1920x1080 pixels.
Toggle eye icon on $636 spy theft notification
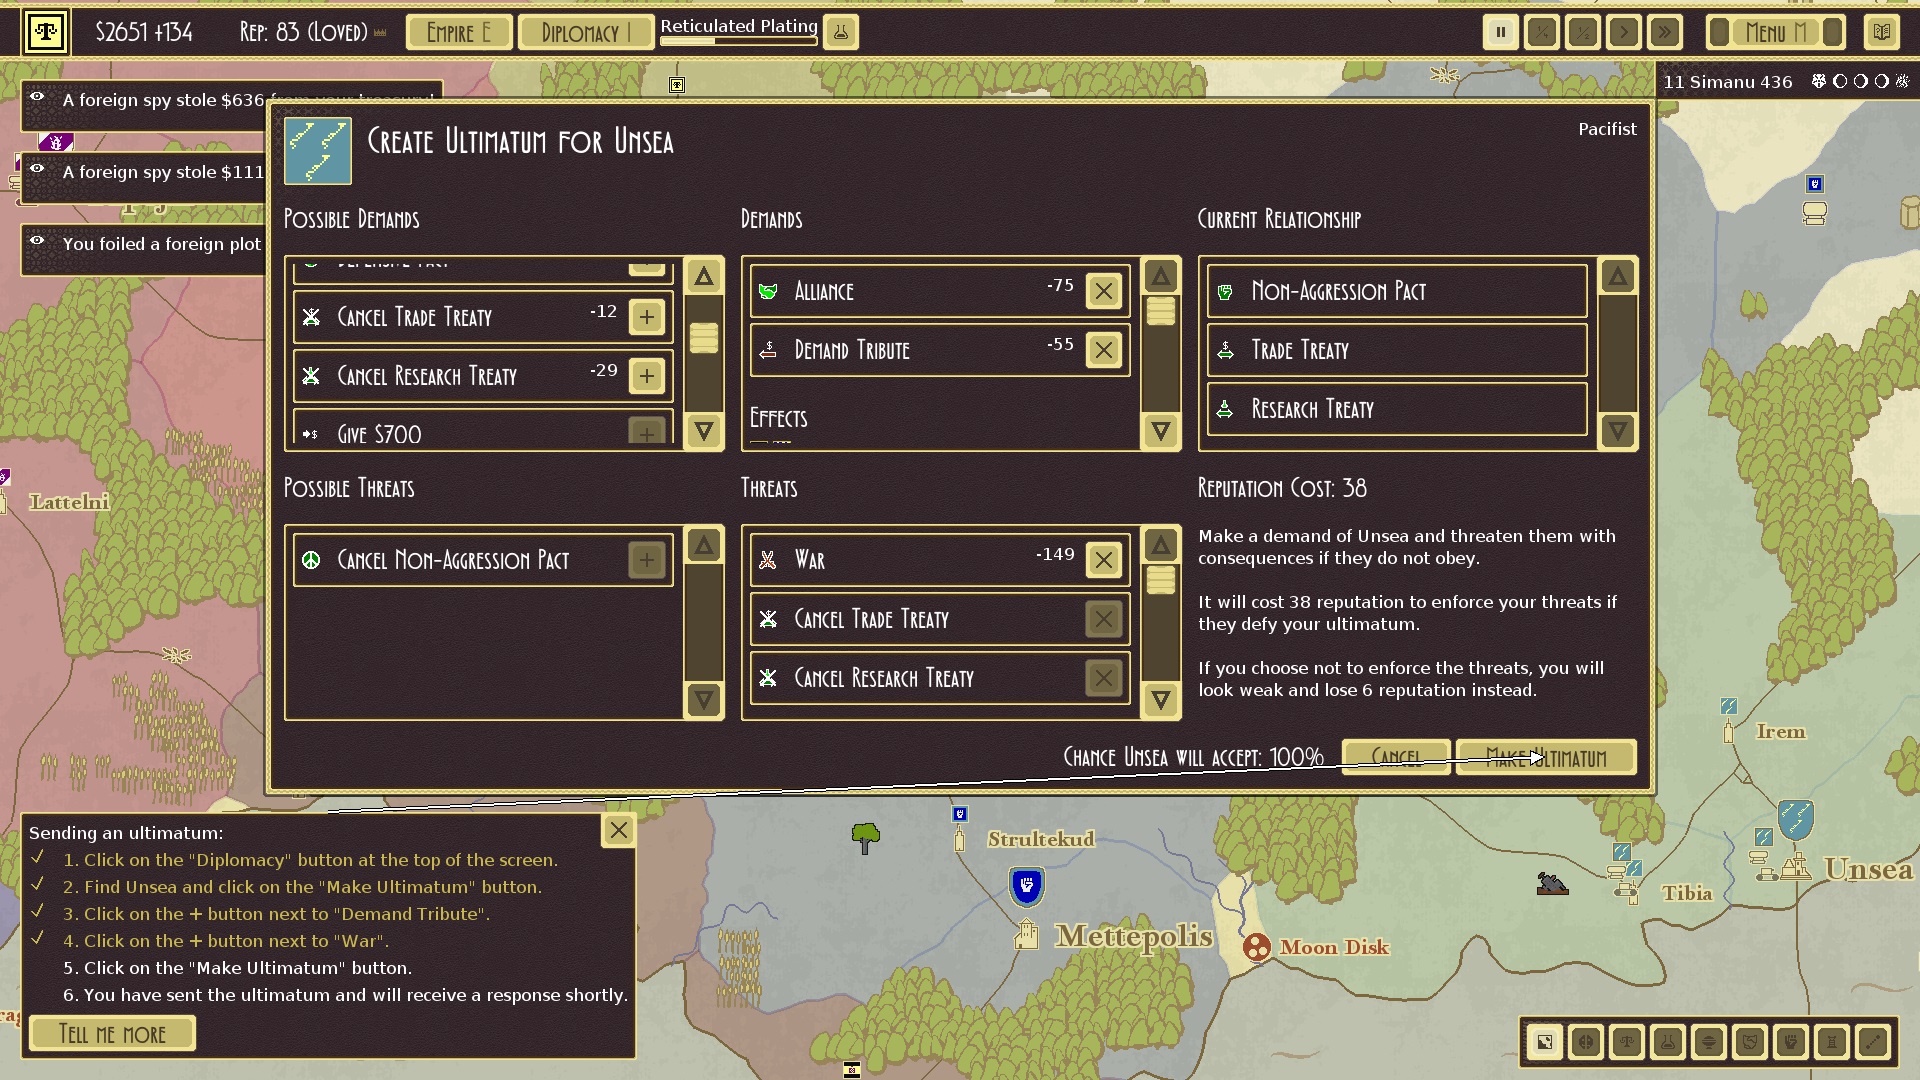pyautogui.click(x=37, y=97)
